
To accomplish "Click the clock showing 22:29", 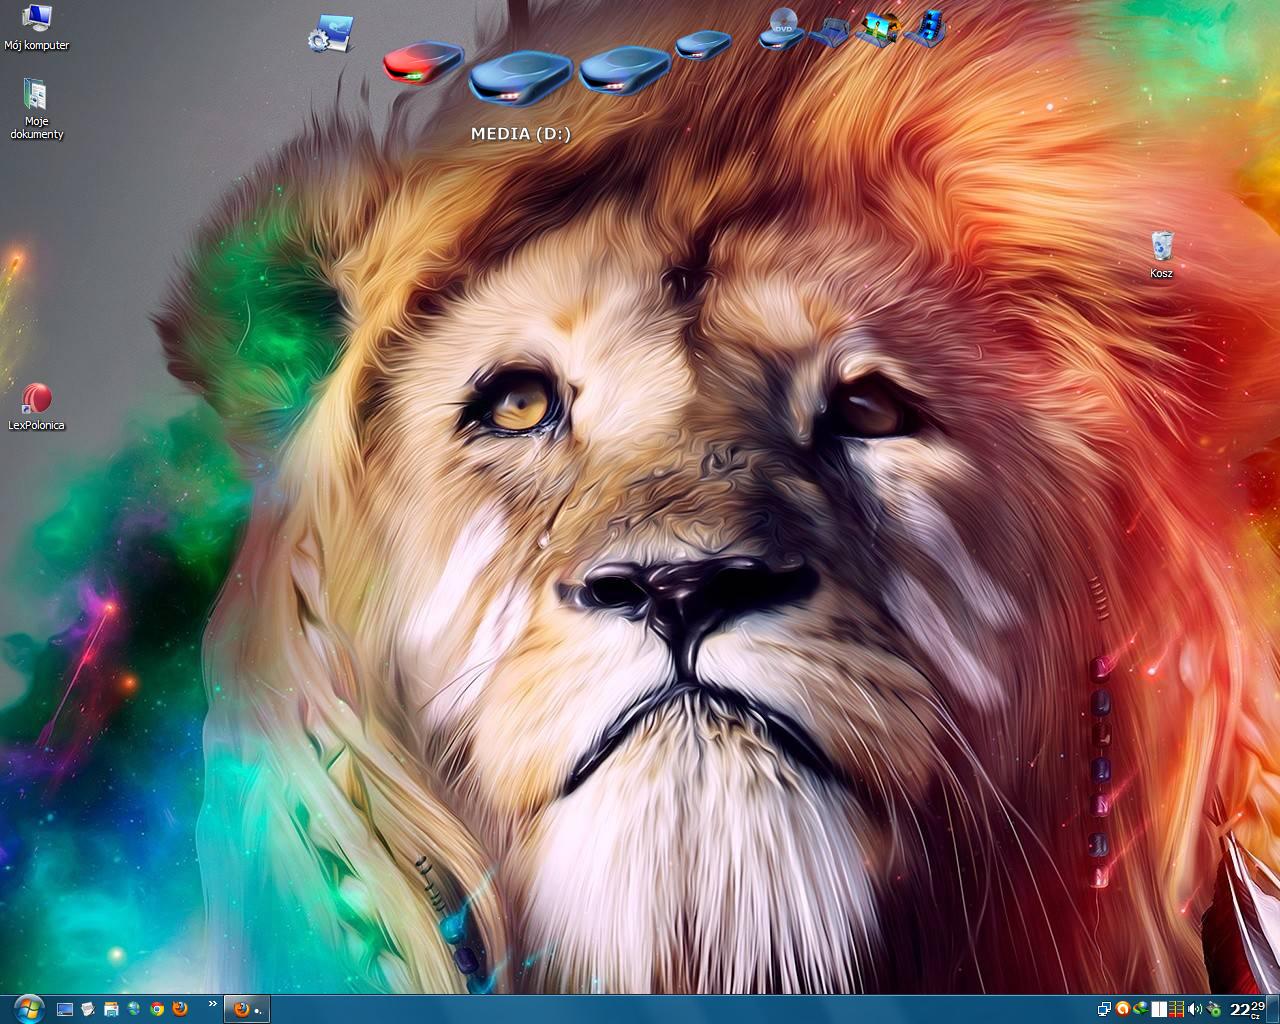I will pyautogui.click(x=1247, y=1009).
